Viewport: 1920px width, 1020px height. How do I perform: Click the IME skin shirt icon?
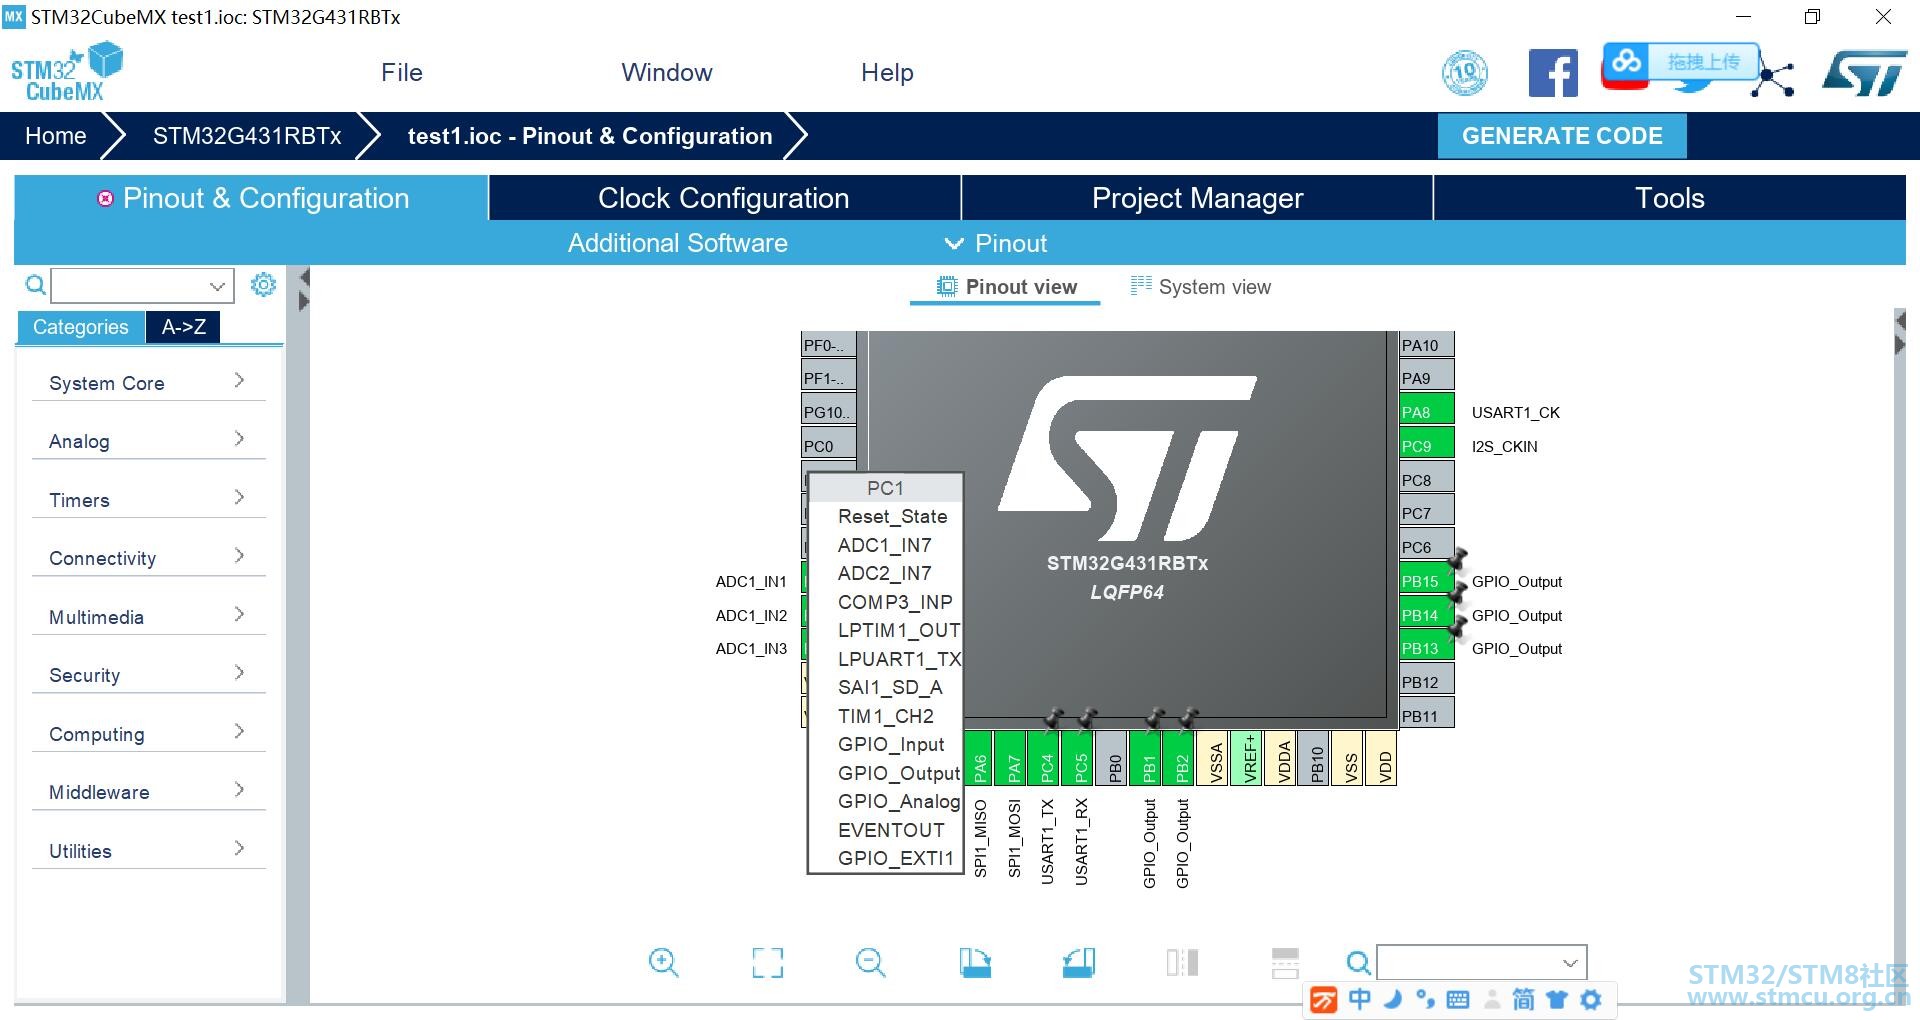point(1557,999)
